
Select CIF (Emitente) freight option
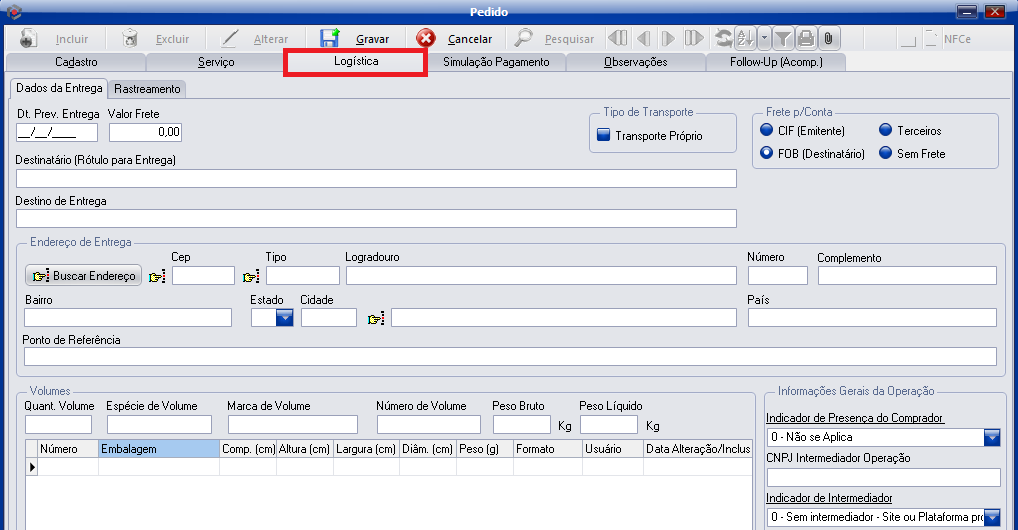tap(767, 131)
